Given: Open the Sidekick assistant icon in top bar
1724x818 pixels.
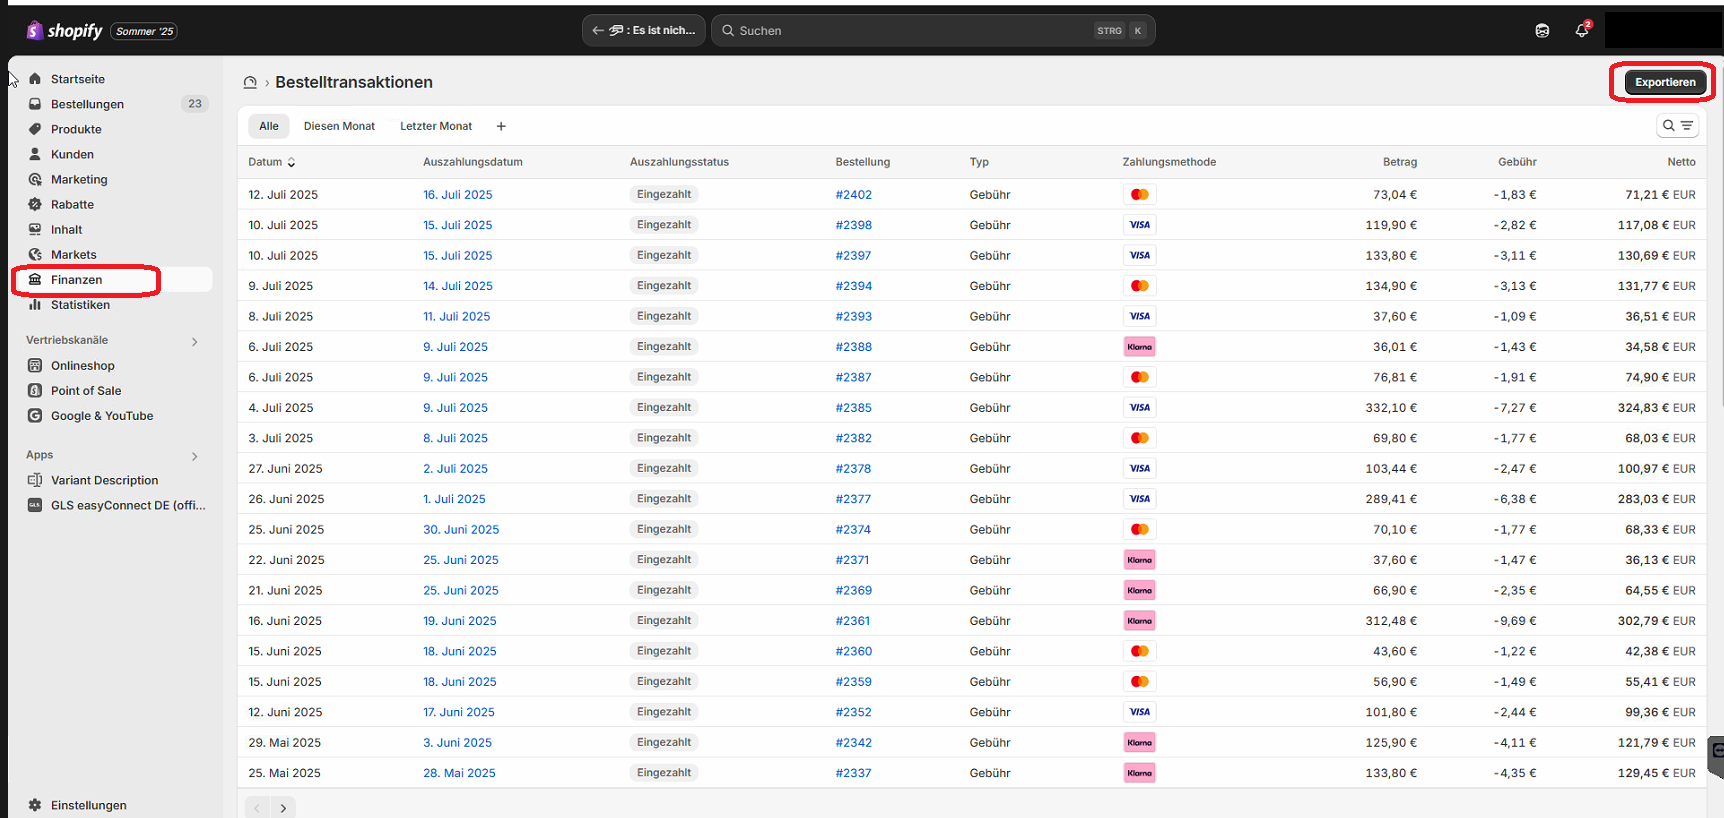Looking at the screenshot, I should (1542, 31).
